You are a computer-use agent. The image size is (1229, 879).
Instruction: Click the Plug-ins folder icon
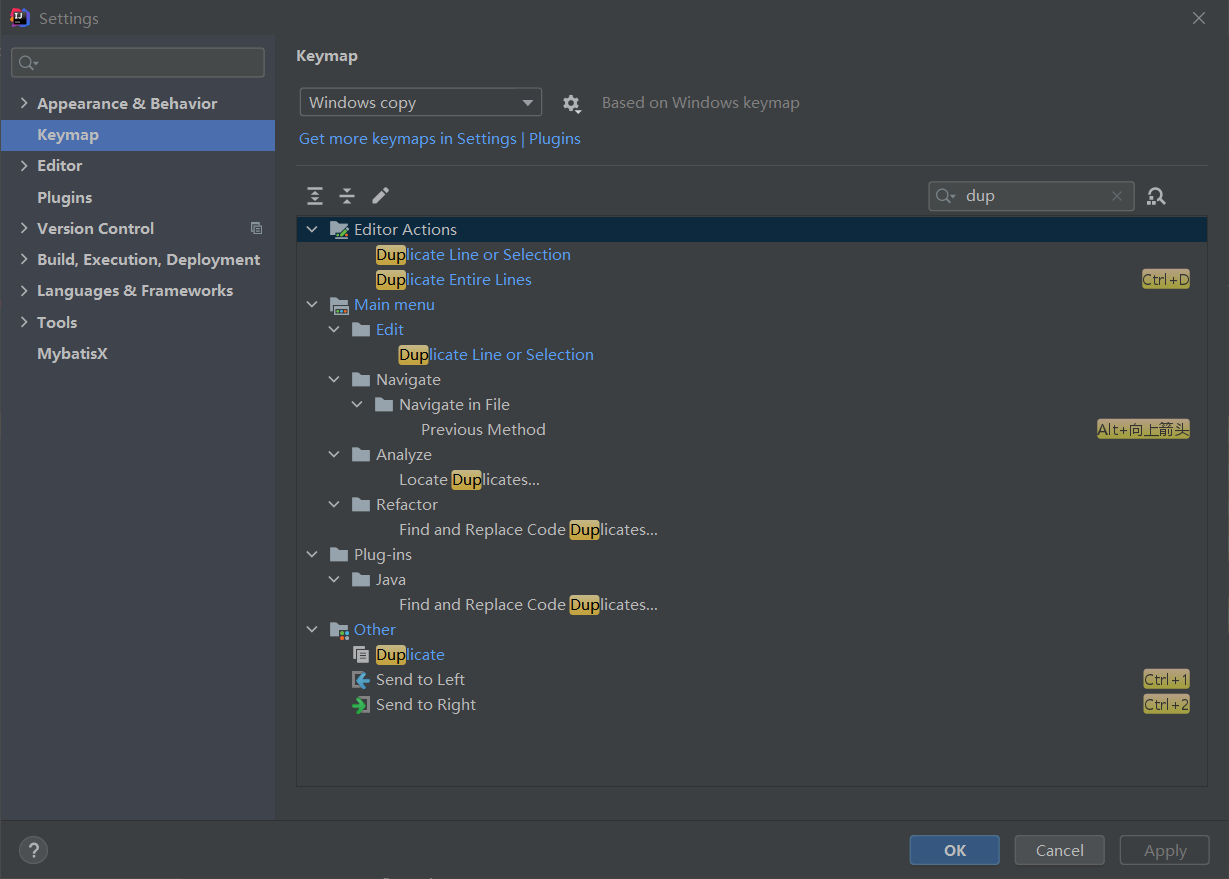click(x=339, y=554)
